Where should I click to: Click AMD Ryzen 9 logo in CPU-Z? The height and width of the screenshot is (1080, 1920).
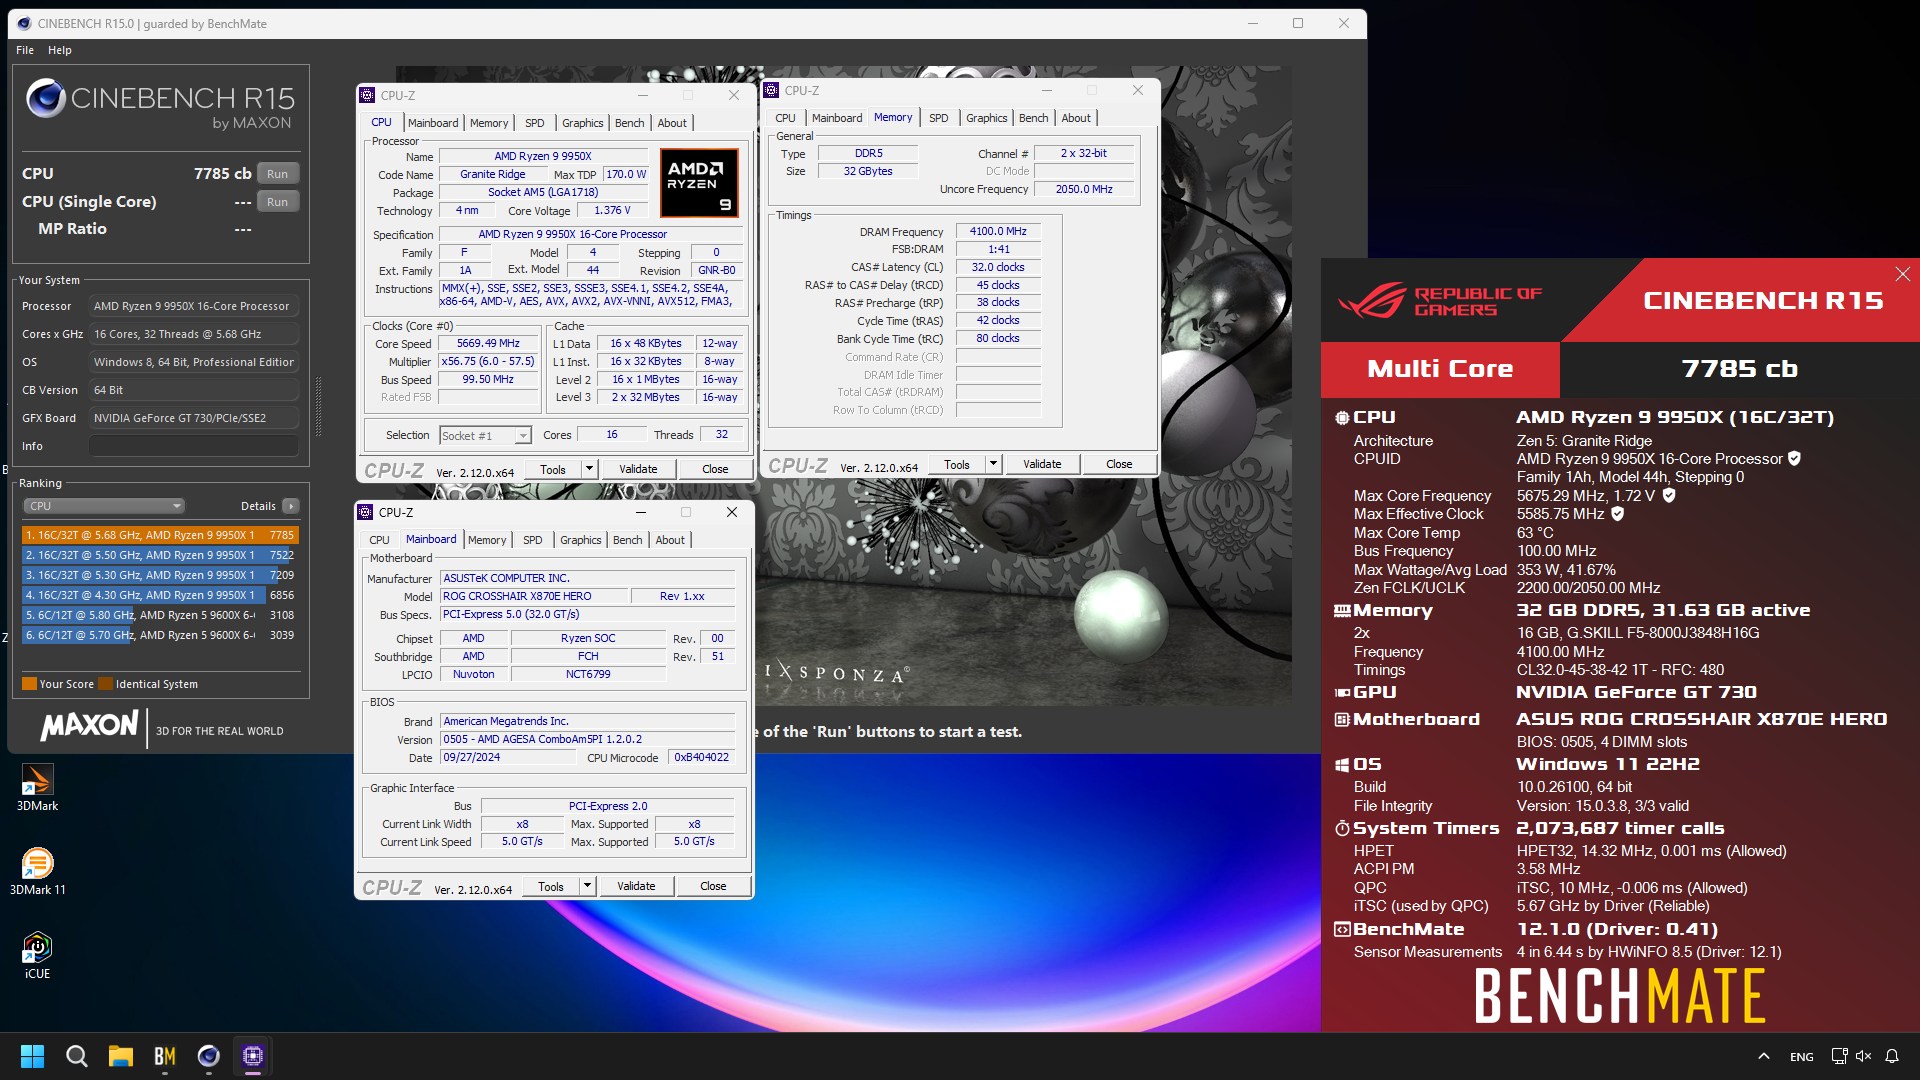coord(699,182)
